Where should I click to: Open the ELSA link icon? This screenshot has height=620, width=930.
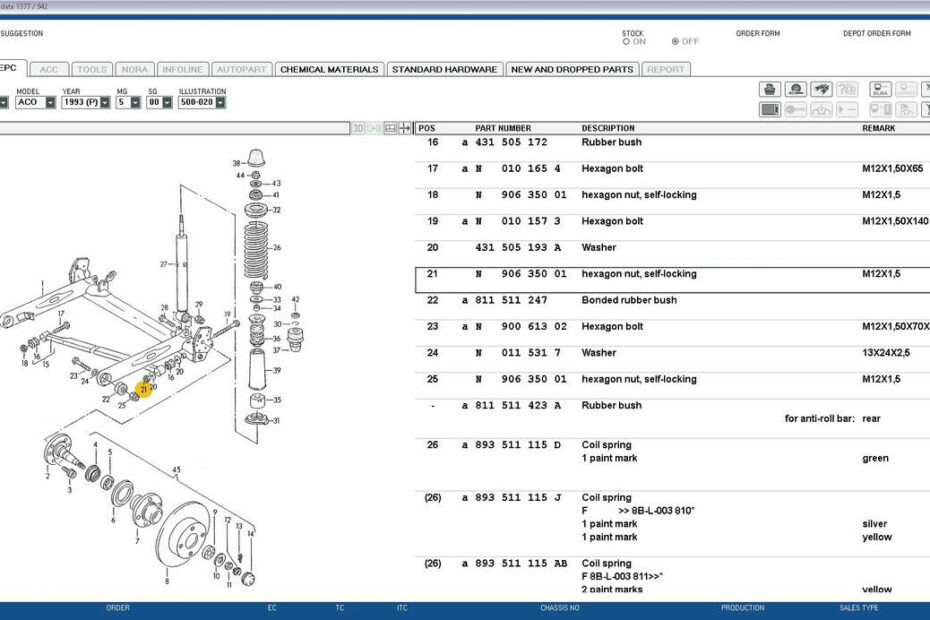(x=880, y=90)
